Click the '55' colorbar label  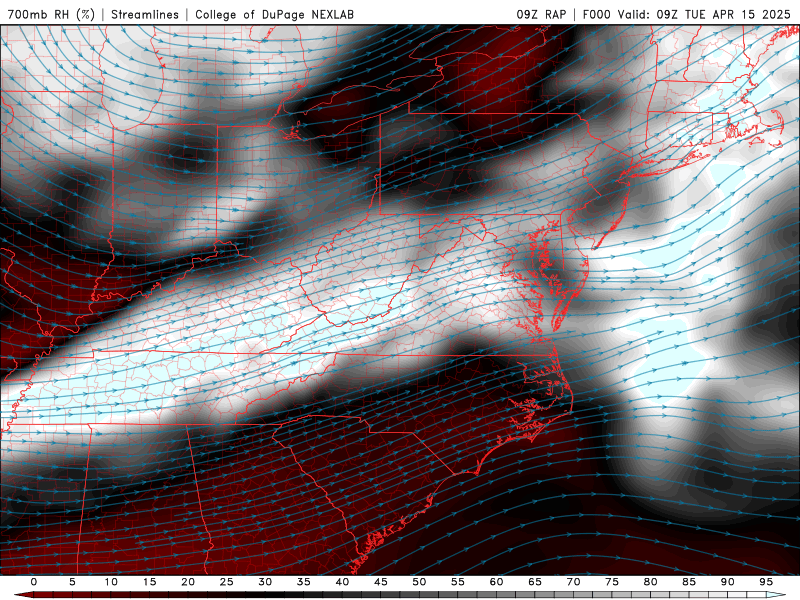tap(458, 582)
